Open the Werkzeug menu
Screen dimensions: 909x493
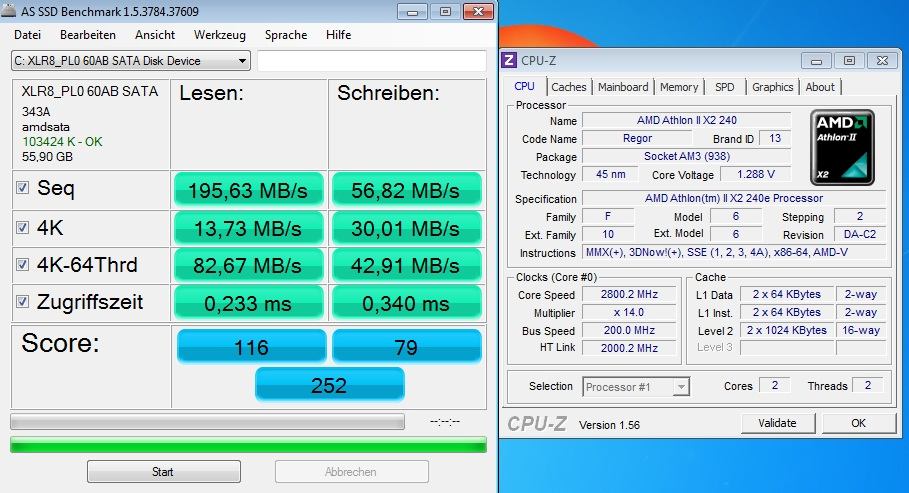(x=220, y=35)
